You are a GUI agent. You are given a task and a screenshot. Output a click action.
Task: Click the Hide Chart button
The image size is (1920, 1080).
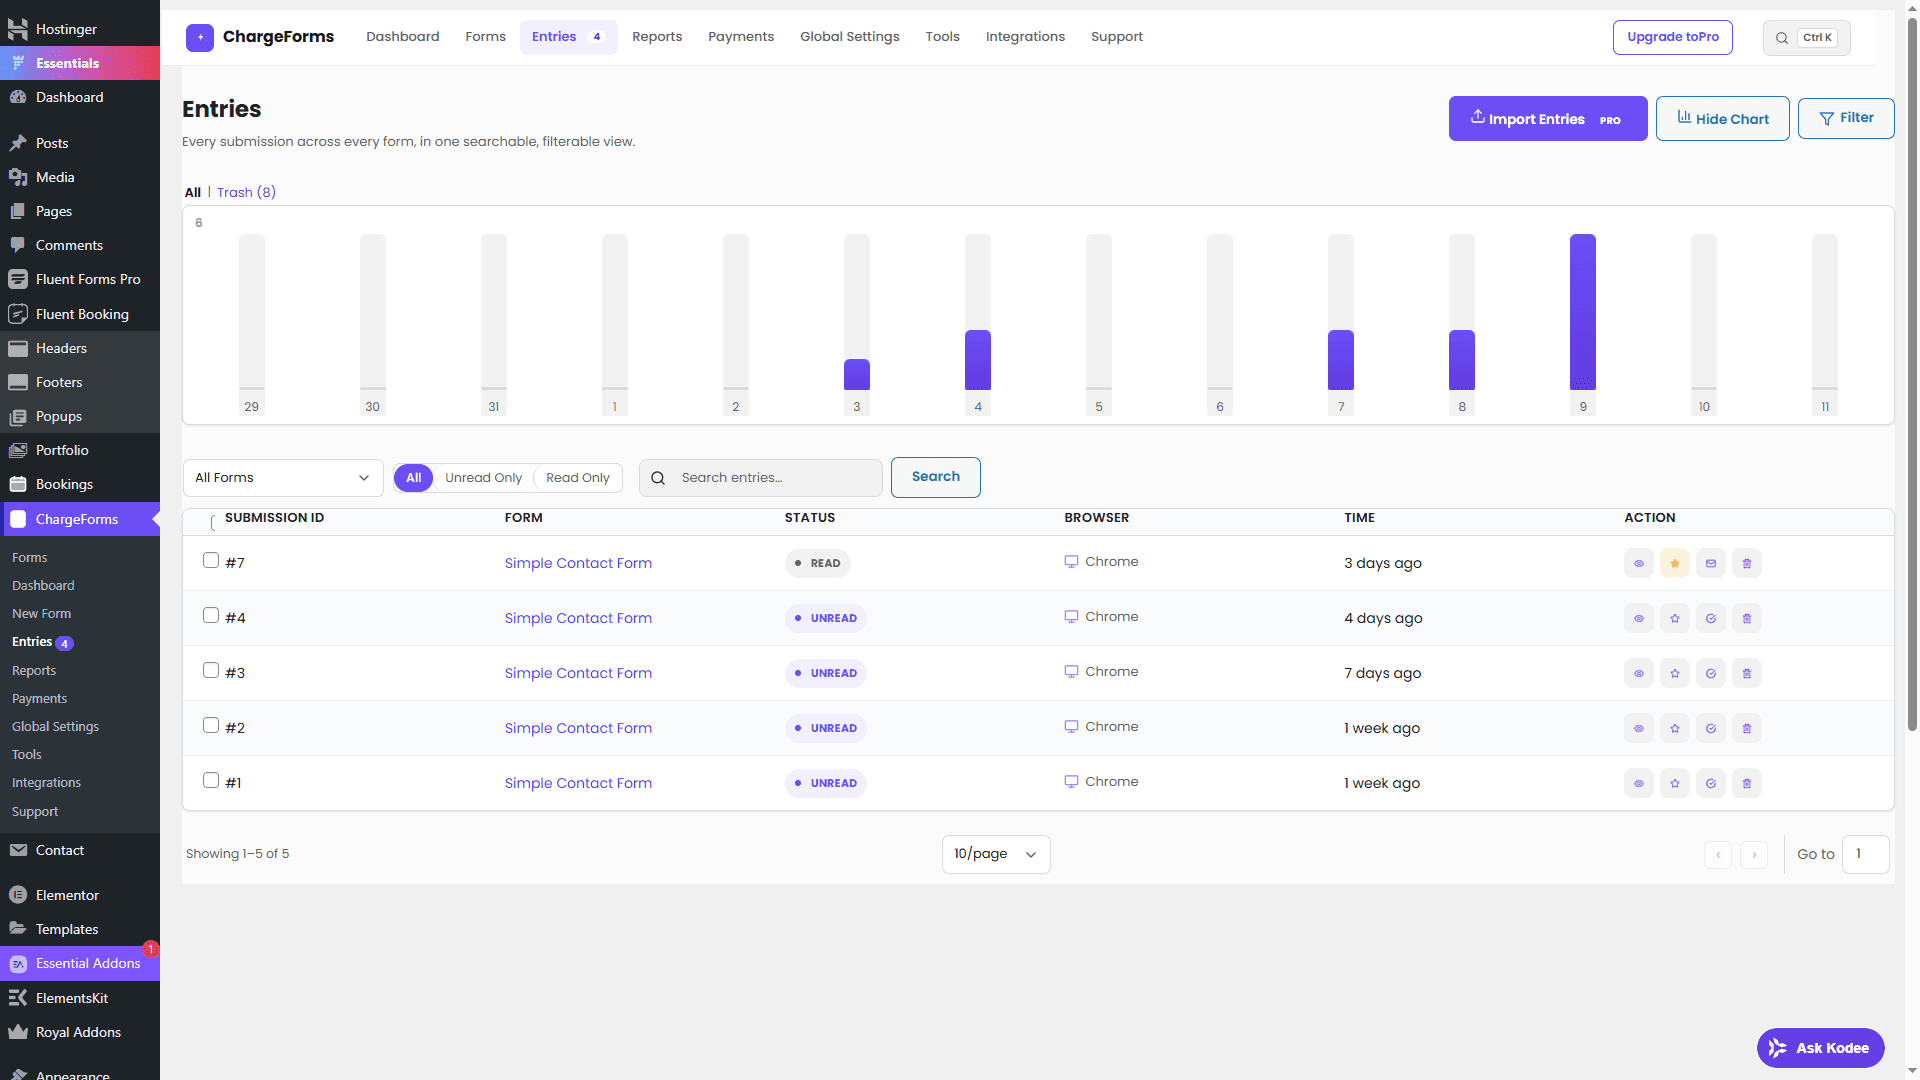click(1723, 119)
